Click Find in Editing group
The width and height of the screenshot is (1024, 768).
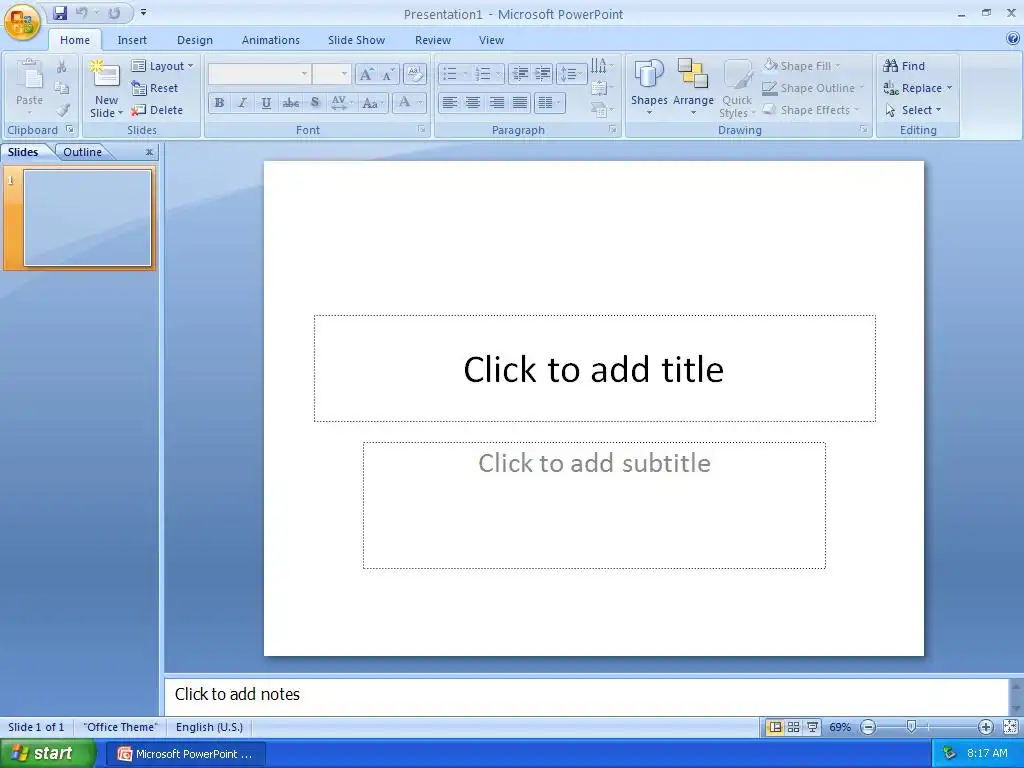[904, 66]
